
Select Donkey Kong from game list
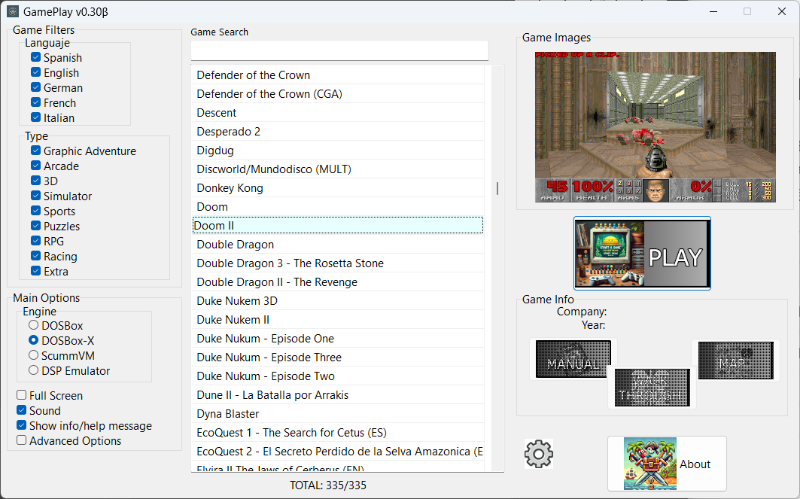tap(230, 188)
